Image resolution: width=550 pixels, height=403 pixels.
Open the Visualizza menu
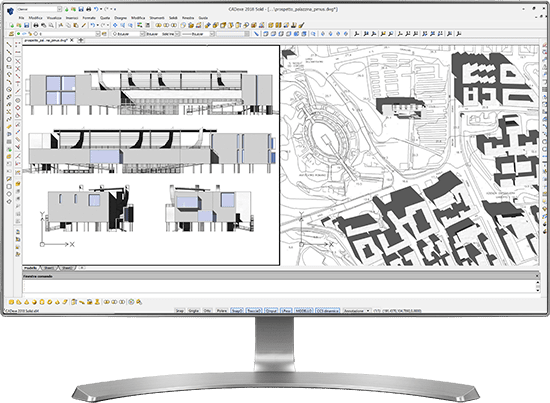tap(54, 18)
